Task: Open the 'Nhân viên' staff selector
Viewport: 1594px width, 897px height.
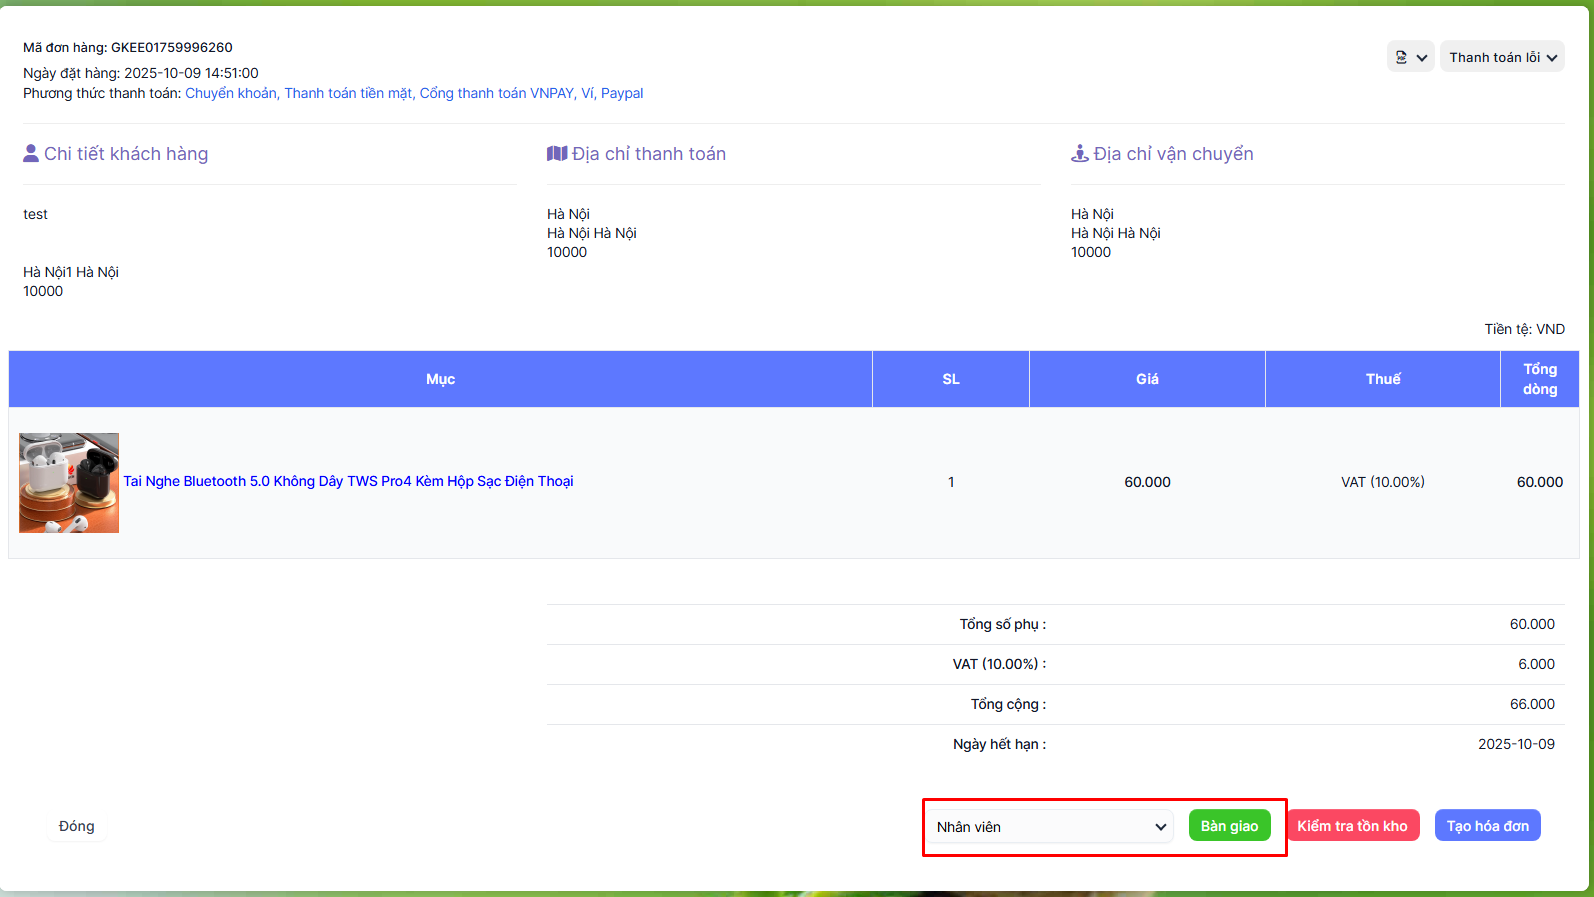Action: coord(1050,827)
